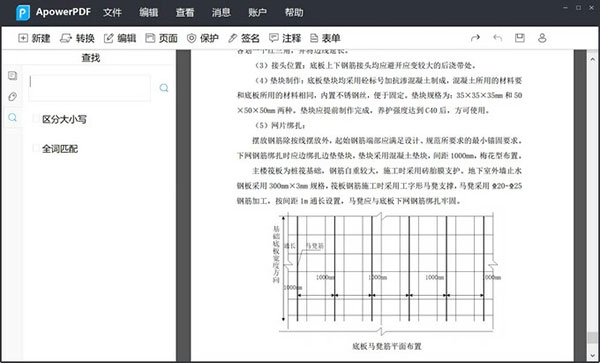600x363 pixels.
Task: Open the 文件 menu
Action: (112, 13)
